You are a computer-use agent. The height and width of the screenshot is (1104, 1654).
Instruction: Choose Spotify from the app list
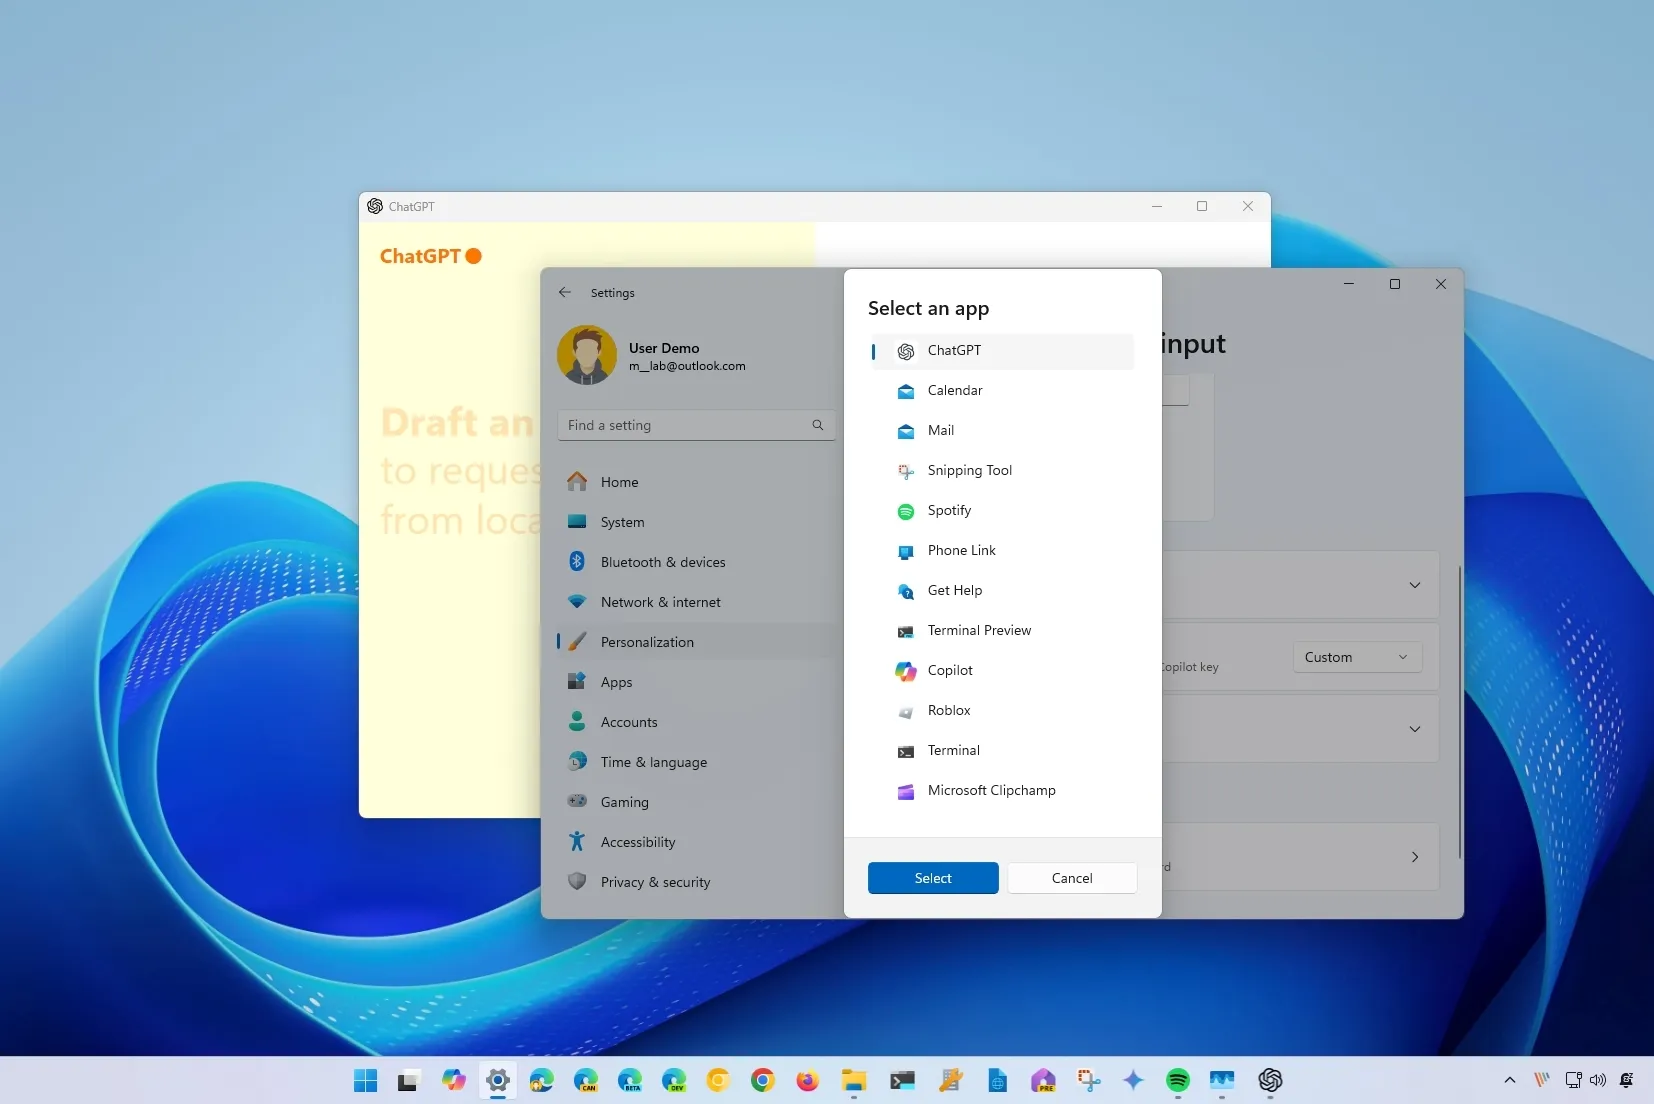click(x=948, y=510)
